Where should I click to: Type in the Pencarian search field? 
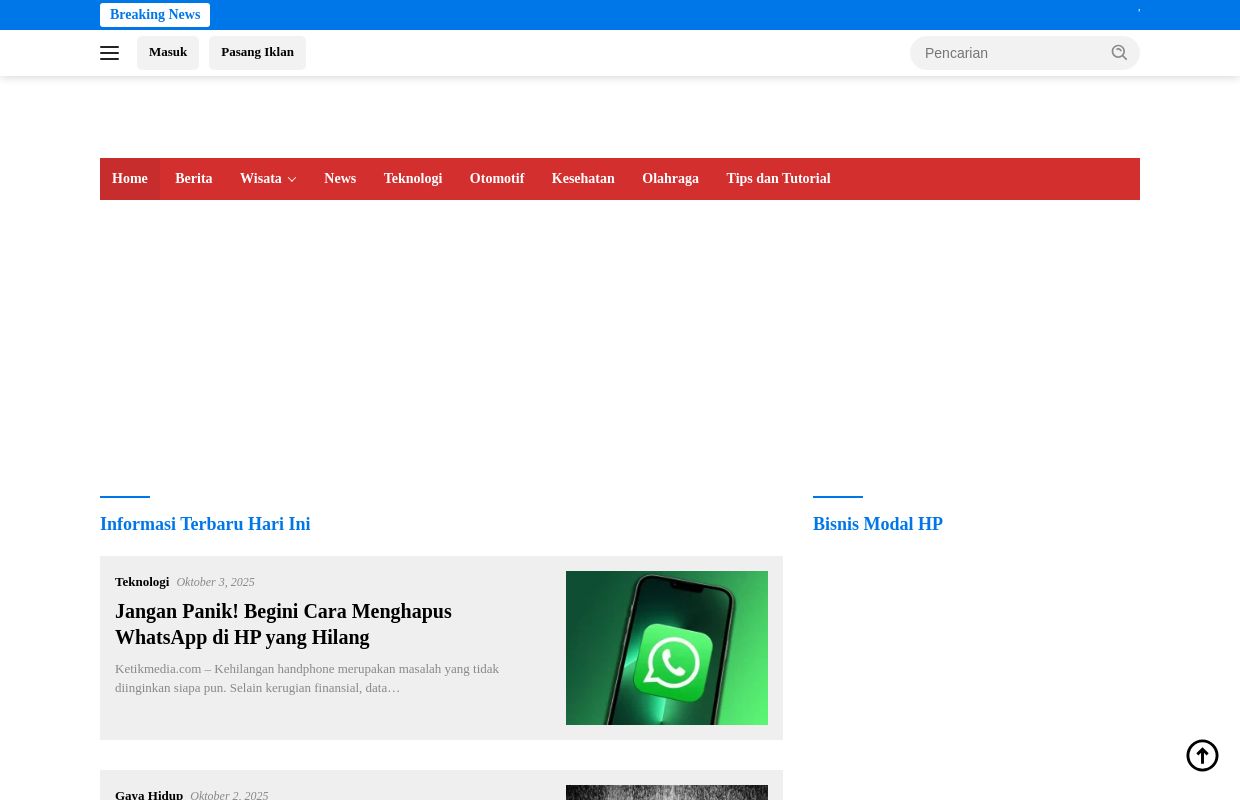point(1008,53)
